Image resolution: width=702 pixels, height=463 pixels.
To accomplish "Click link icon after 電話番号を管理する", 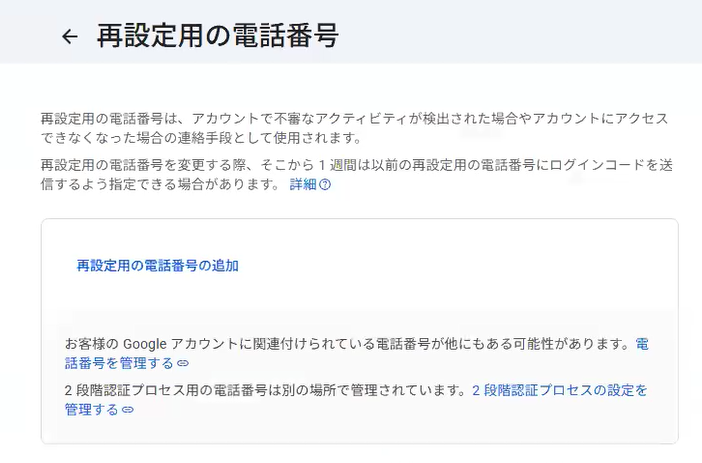I will pos(183,363).
